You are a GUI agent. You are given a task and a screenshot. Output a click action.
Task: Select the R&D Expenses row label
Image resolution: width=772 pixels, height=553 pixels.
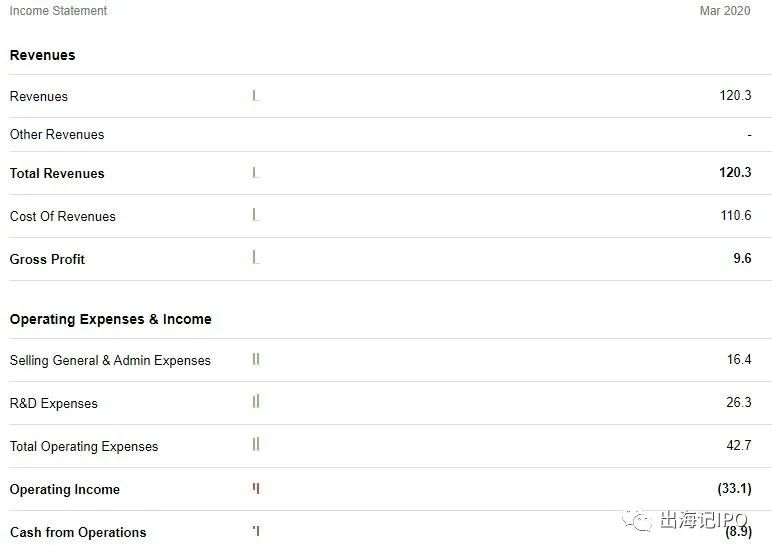54,403
